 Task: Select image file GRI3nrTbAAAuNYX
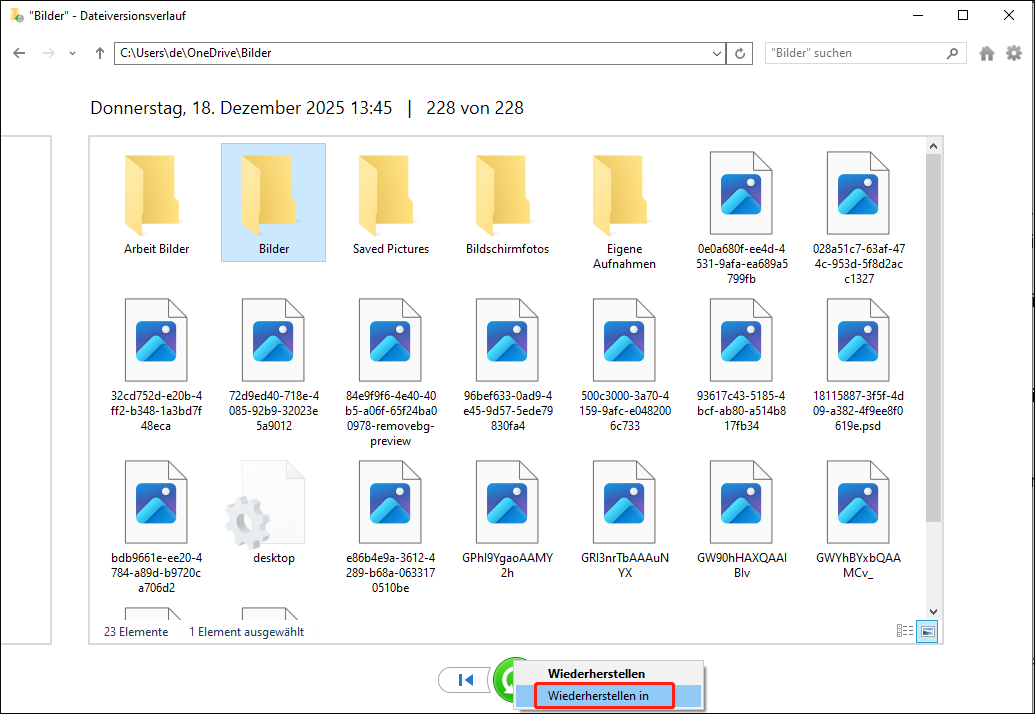click(x=624, y=519)
